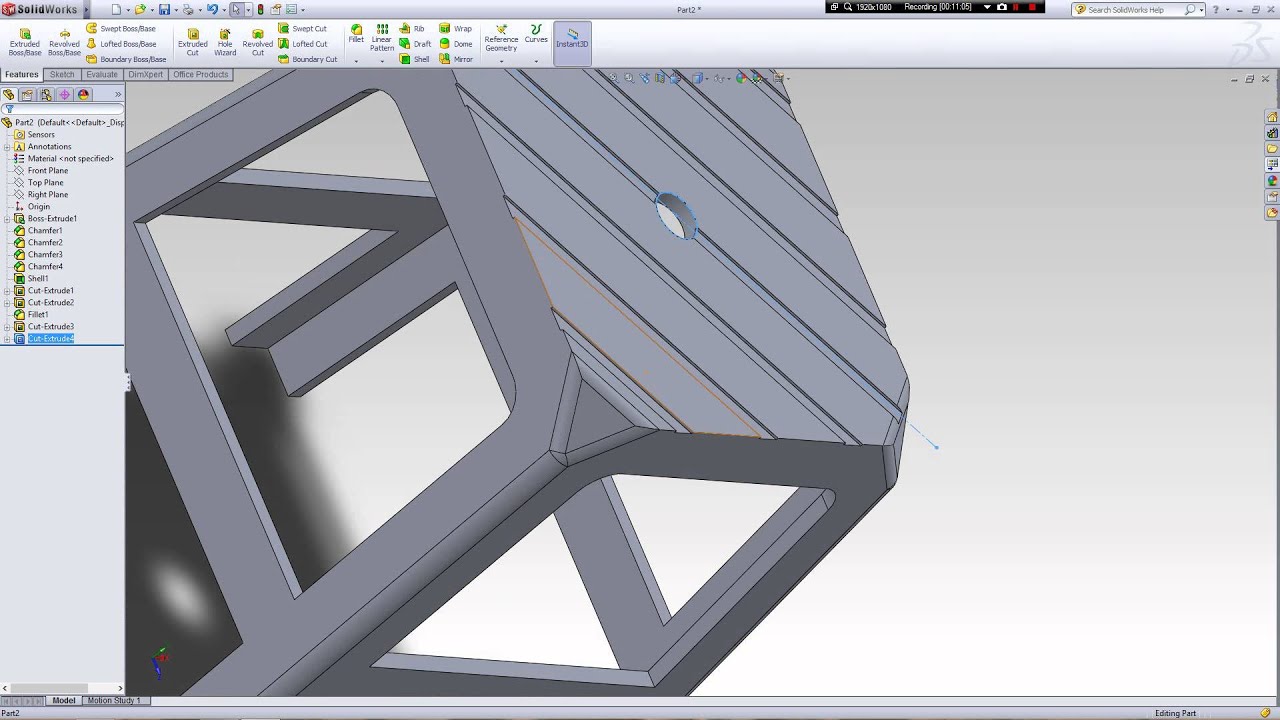The height and width of the screenshot is (720, 1280).
Task: Use the Dome tool
Action: tap(455, 44)
